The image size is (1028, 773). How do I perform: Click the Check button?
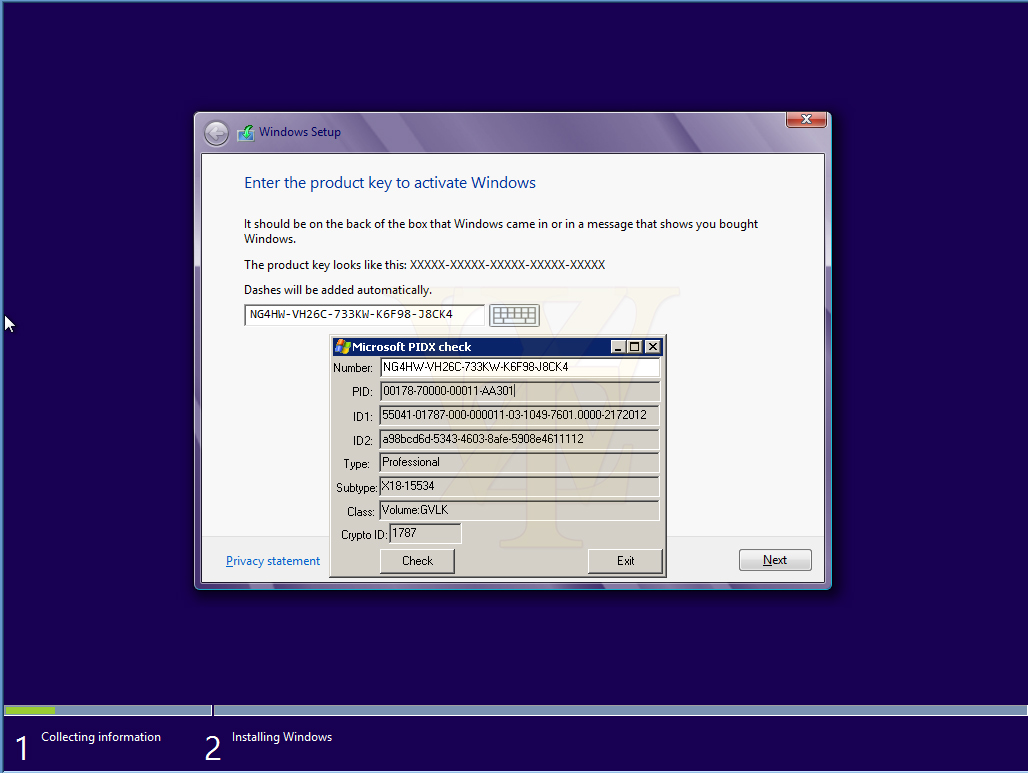417,561
